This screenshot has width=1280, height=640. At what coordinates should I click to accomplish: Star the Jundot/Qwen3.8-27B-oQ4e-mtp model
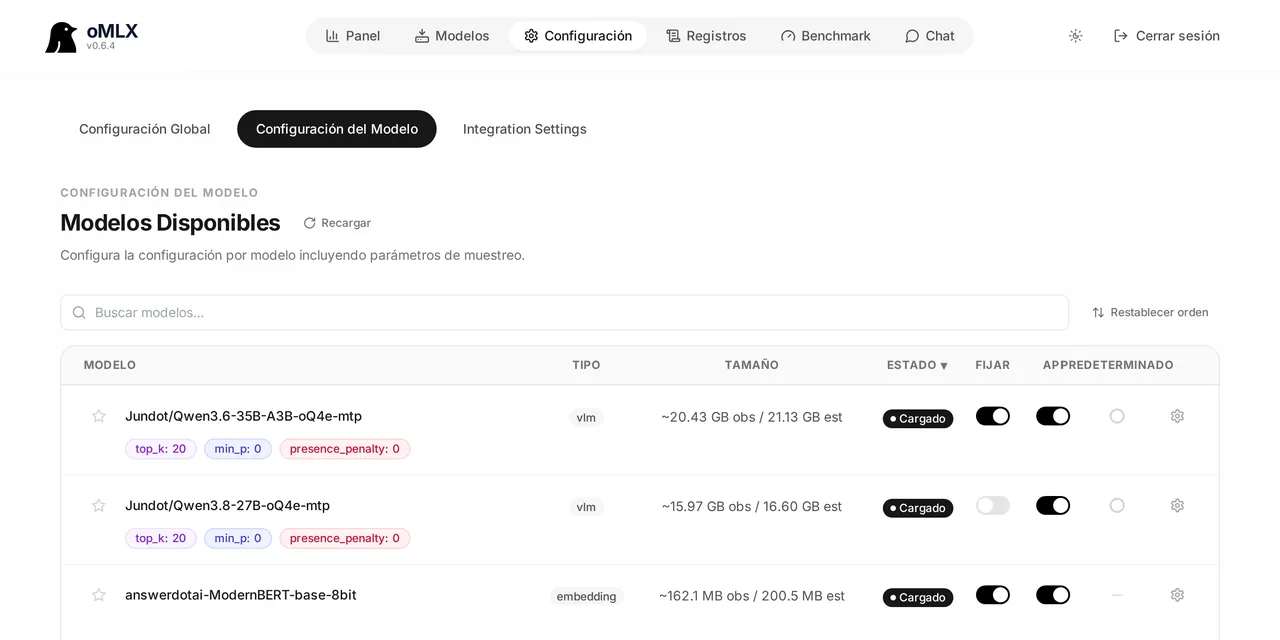(99, 506)
